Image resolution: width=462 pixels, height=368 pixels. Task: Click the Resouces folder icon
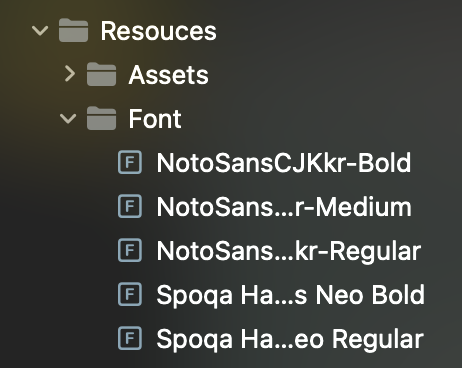(73, 30)
